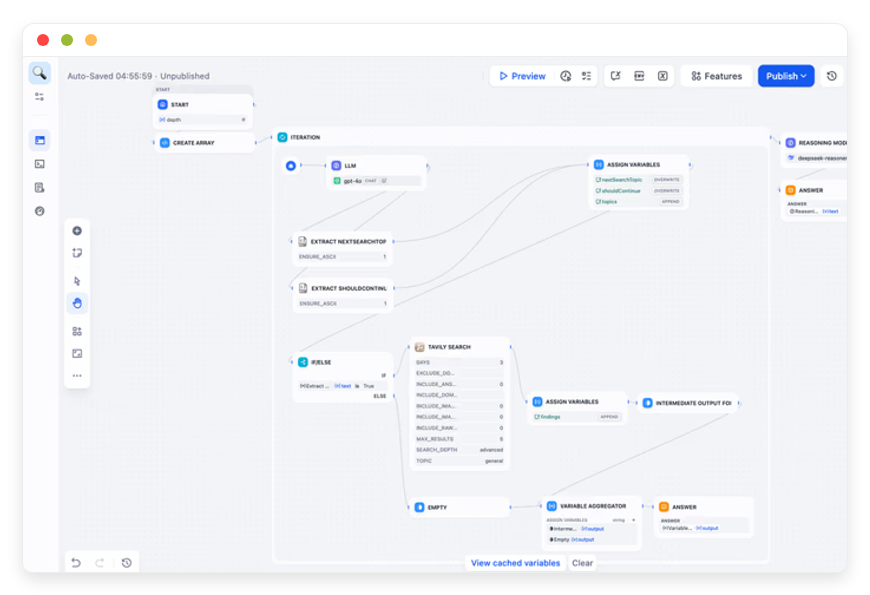
Task: Click the canvas minimap icon
Action: pyautogui.click(x=77, y=354)
